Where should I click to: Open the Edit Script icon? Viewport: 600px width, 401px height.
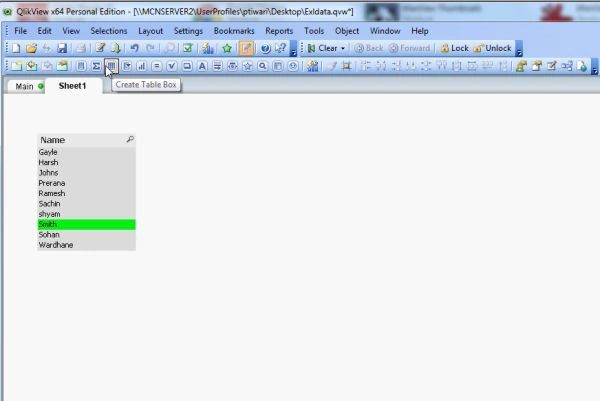pos(101,48)
